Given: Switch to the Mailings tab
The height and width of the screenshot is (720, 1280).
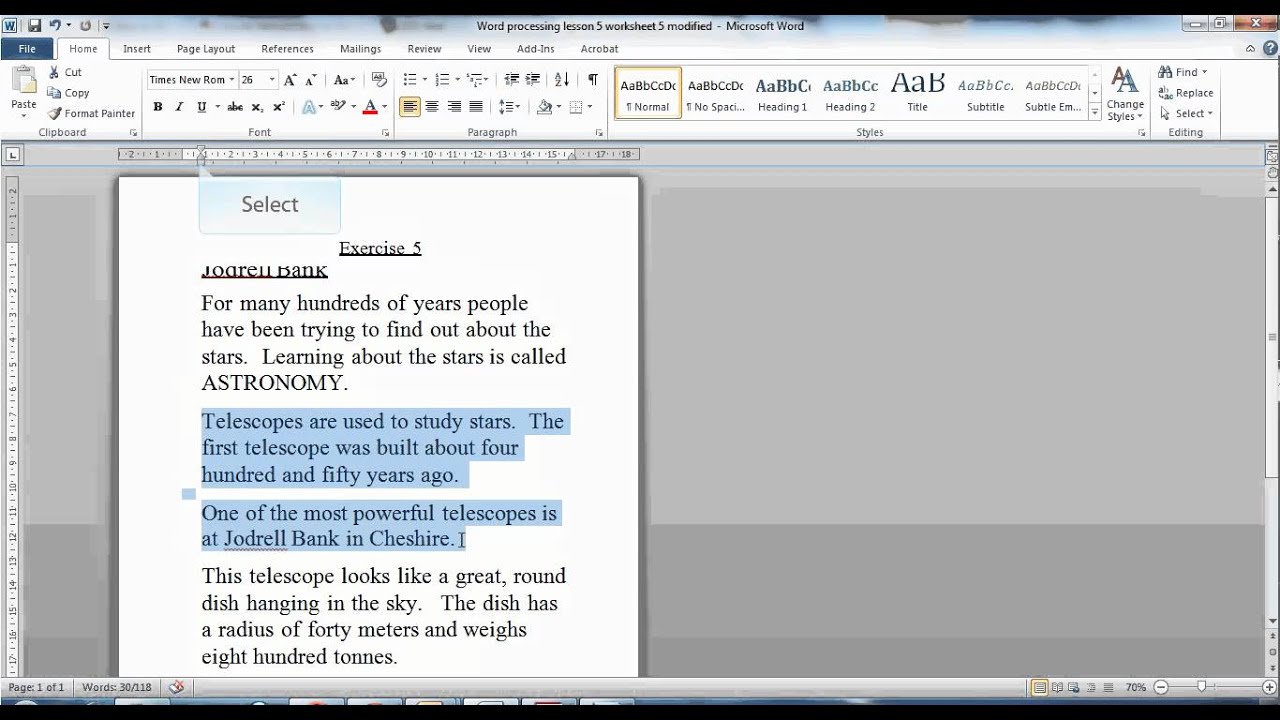Looking at the screenshot, I should pyautogui.click(x=360, y=48).
